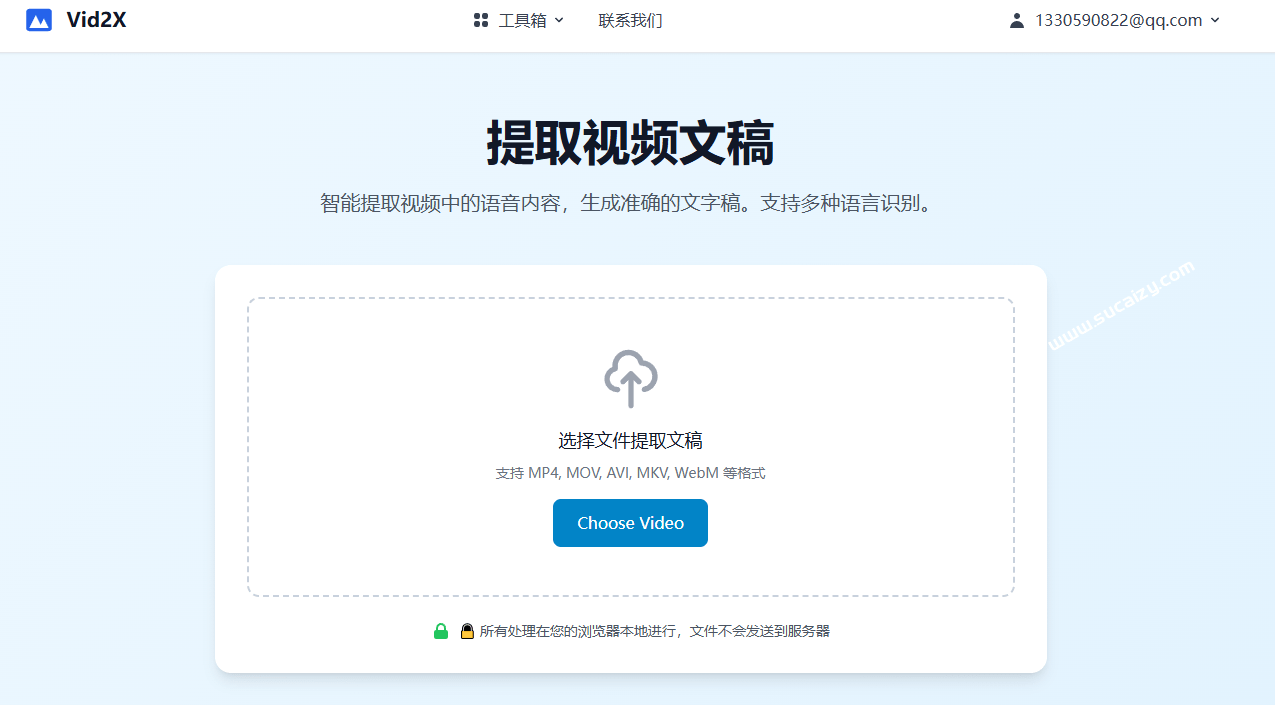Open the chevron next to 工具箱
Viewport: 1275px width, 705px height.
(x=559, y=20)
